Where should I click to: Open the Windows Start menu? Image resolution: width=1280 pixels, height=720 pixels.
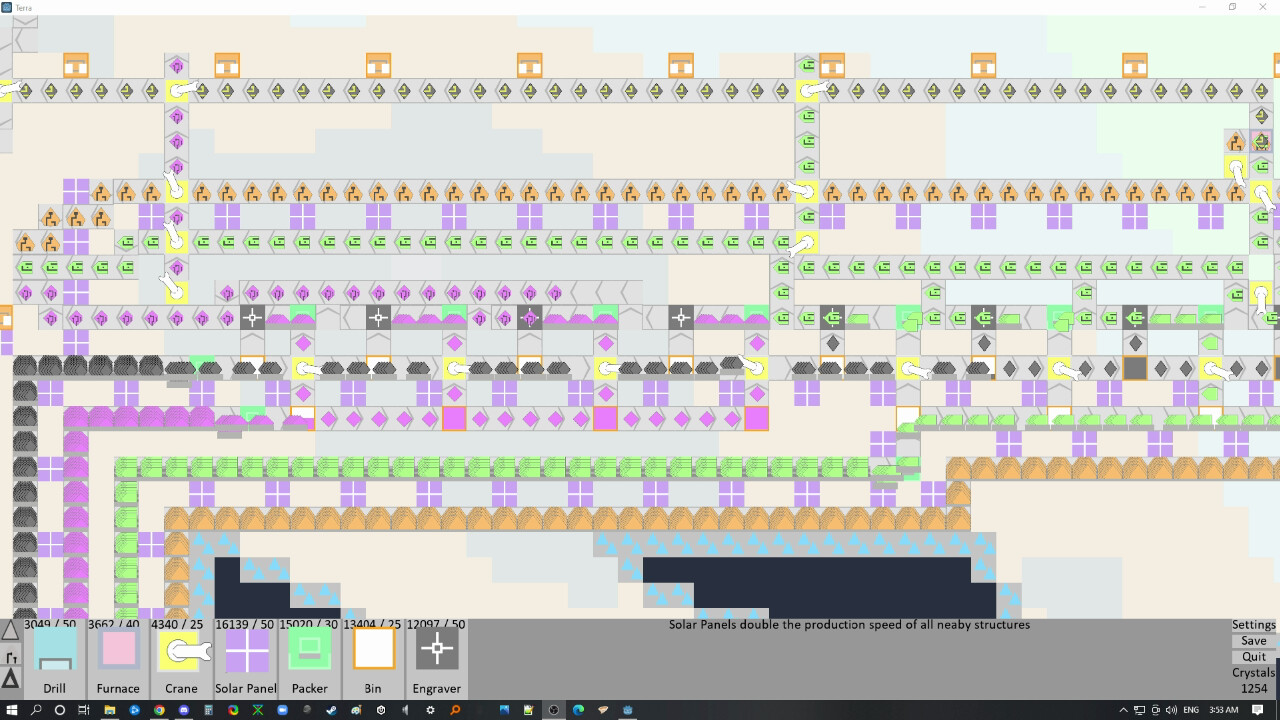[12, 710]
